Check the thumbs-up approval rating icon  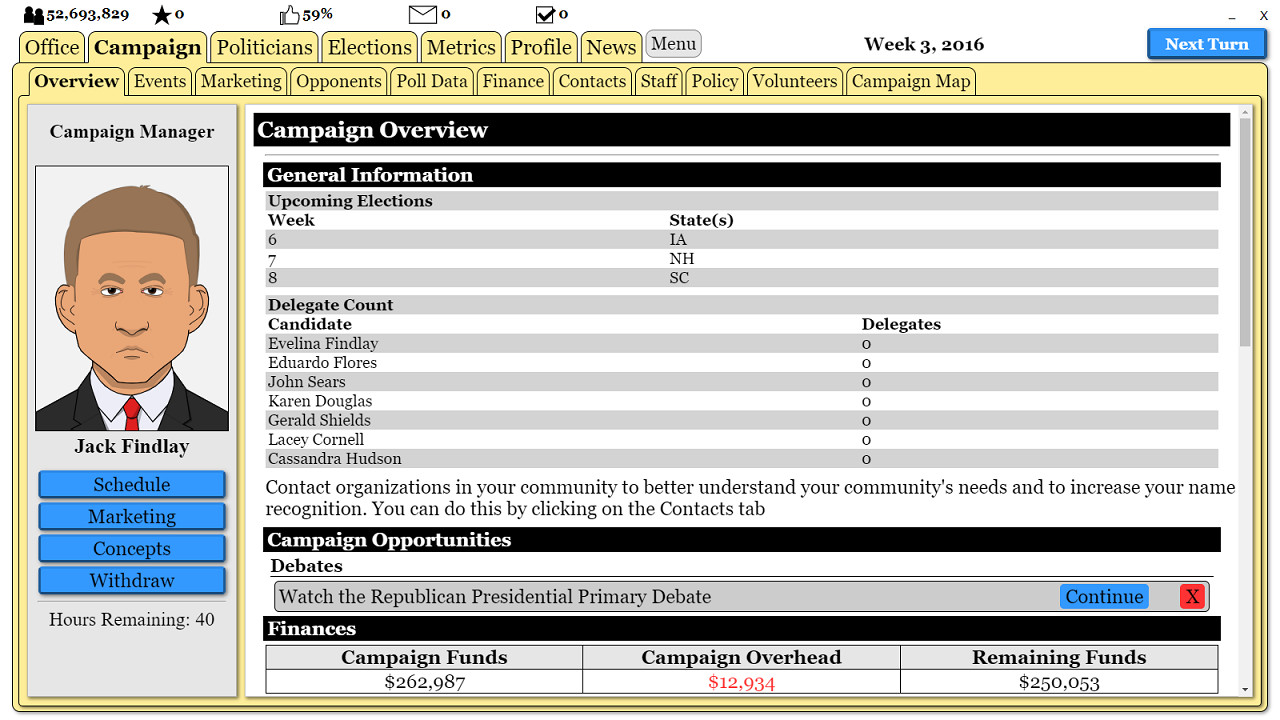(x=289, y=13)
